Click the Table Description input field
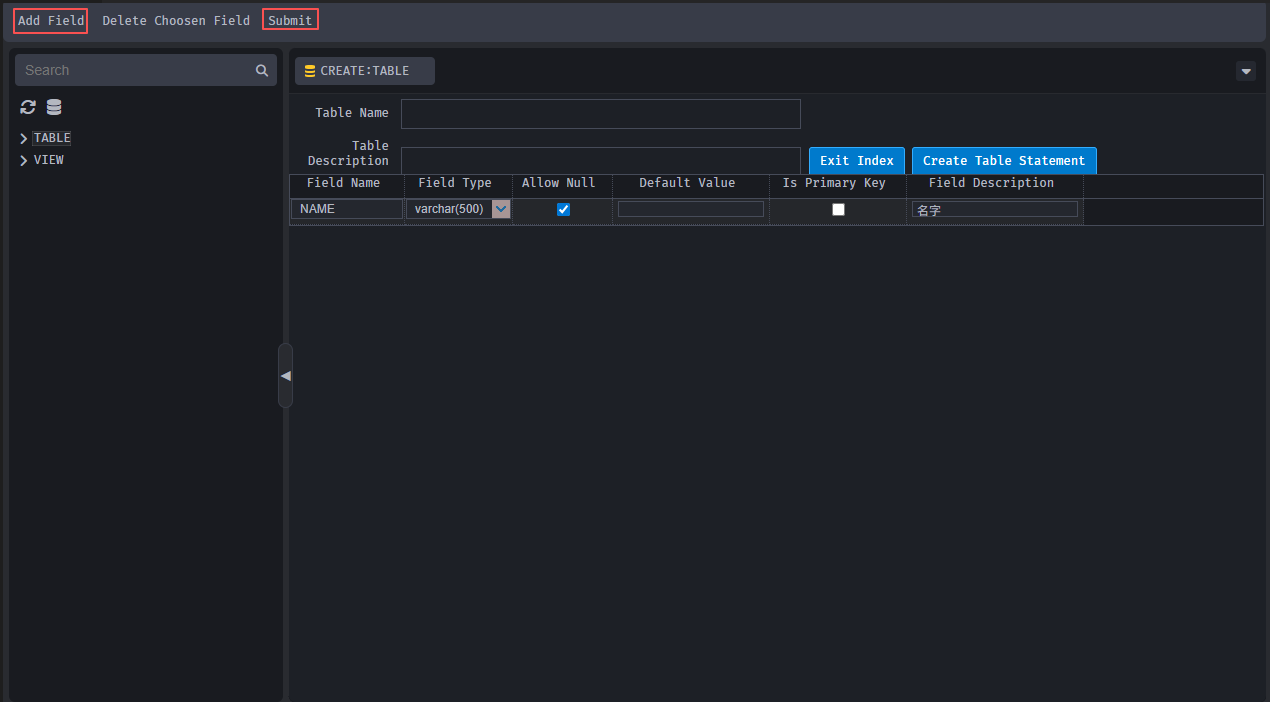The height and width of the screenshot is (702, 1270). tap(600, 160)
